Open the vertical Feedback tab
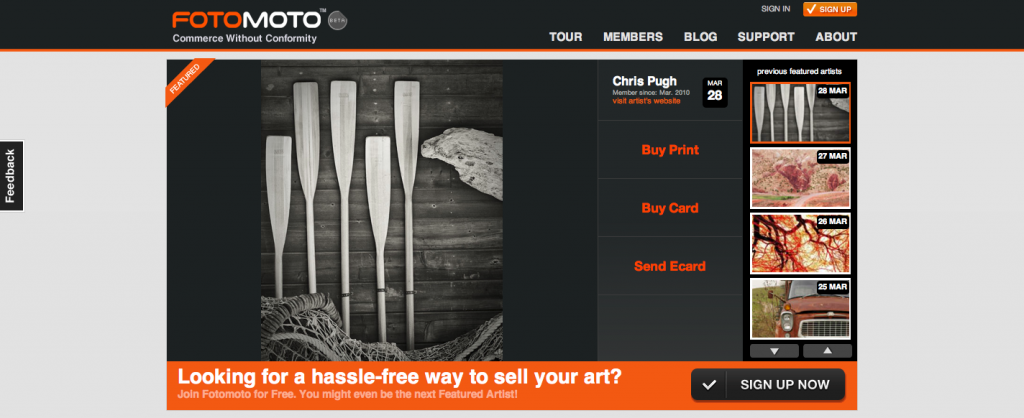This screenshot has height=418, width=1024. pos(12,176)
